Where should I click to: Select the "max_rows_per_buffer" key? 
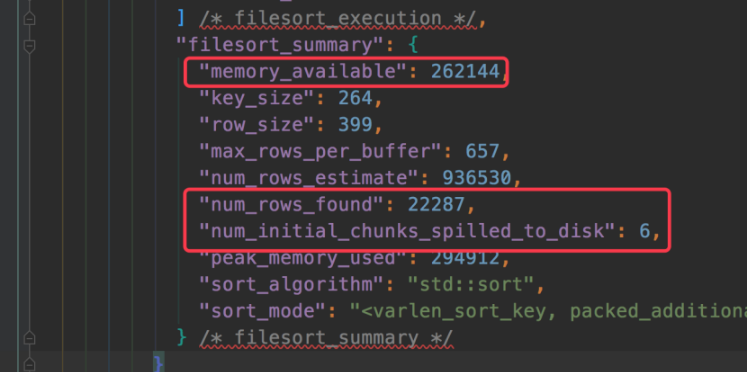[x=321, y=152]
